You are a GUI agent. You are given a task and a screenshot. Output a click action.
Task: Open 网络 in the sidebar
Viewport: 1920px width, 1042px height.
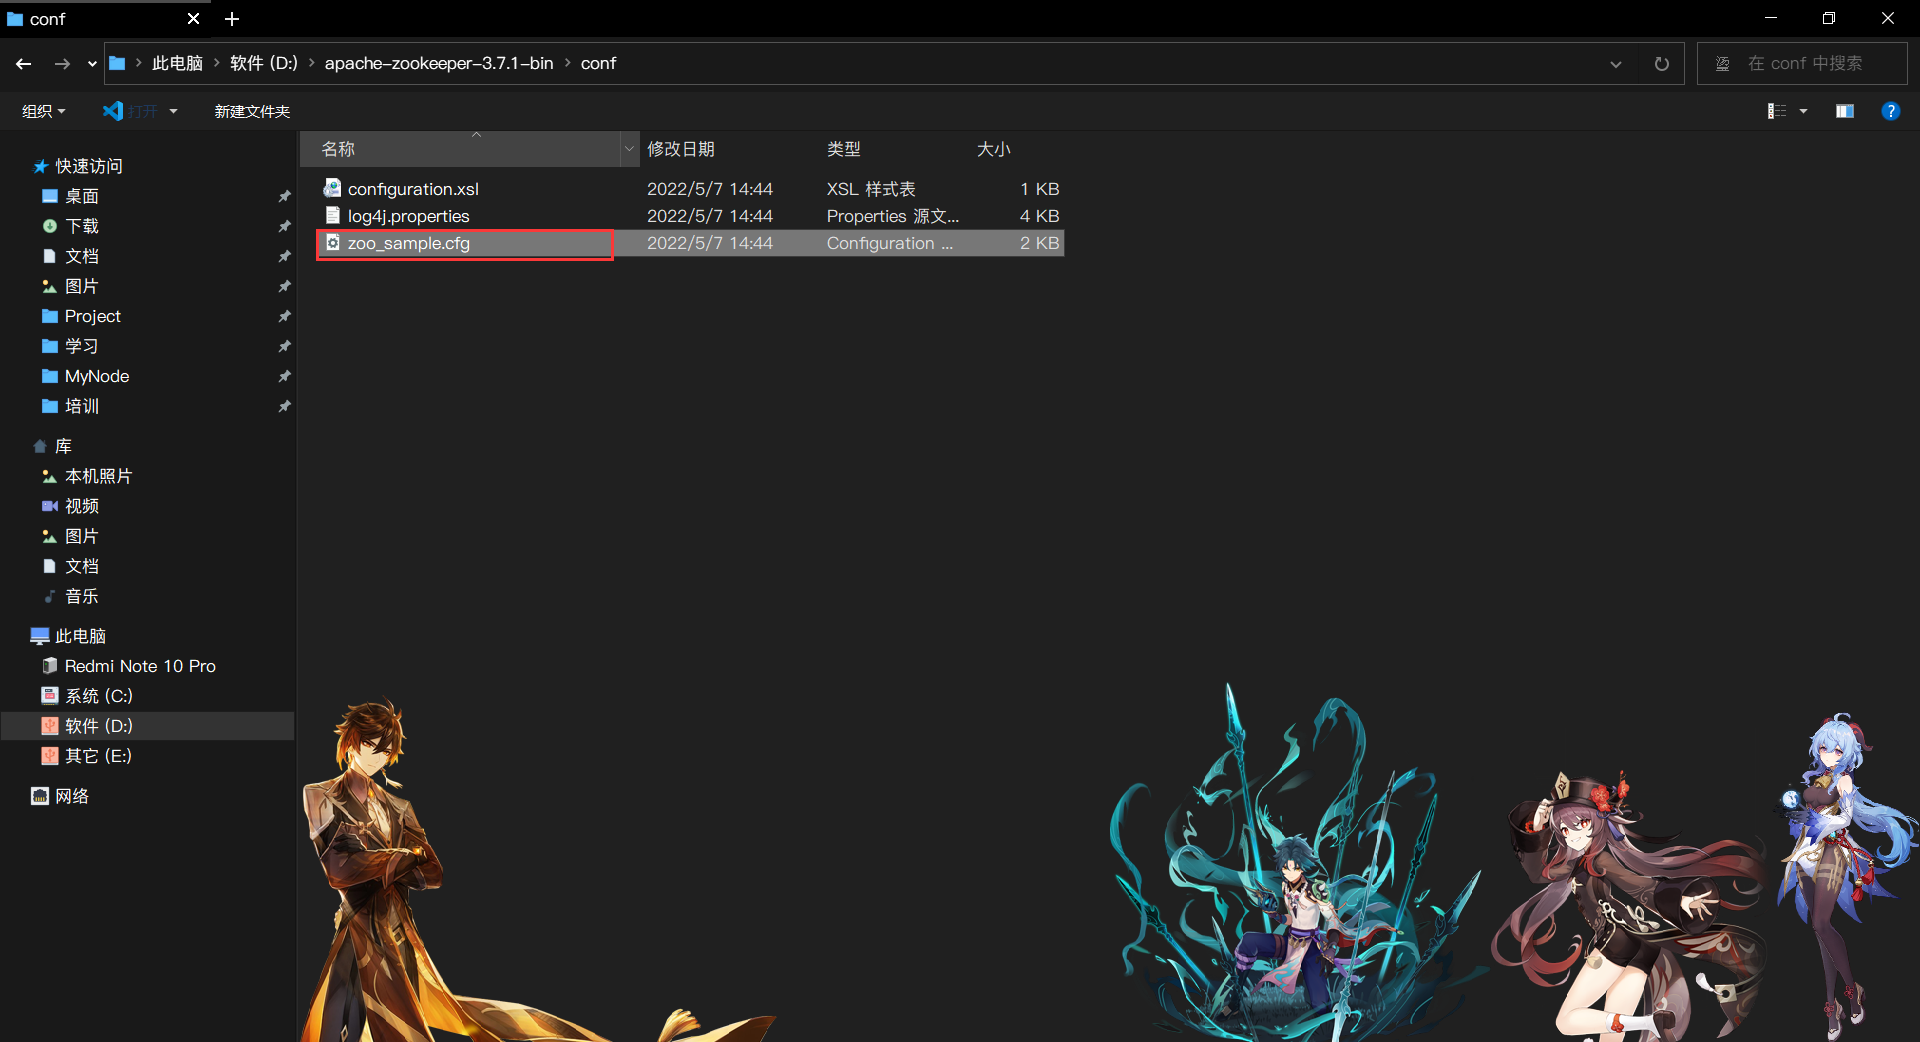click(72, 796)
